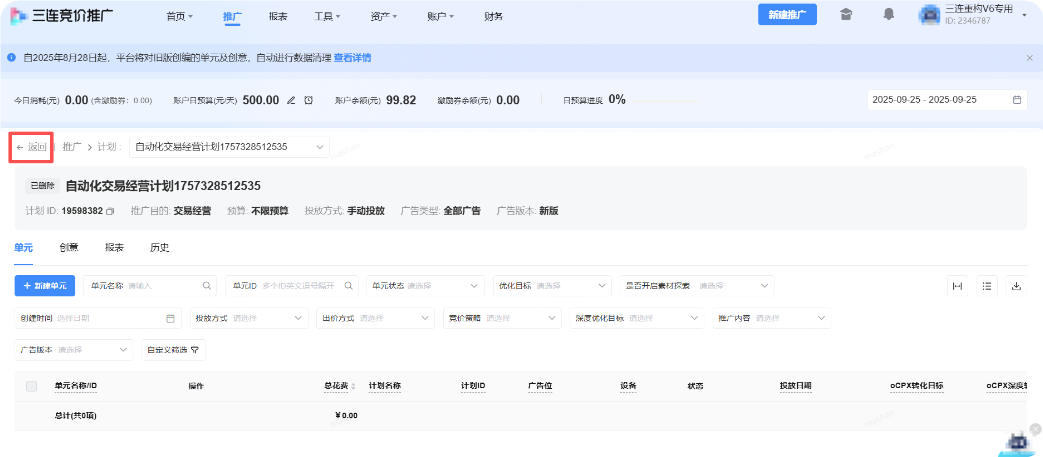Switch to the 历史 tab
The width and height of the screenshot is (1043, 457).
160,247
